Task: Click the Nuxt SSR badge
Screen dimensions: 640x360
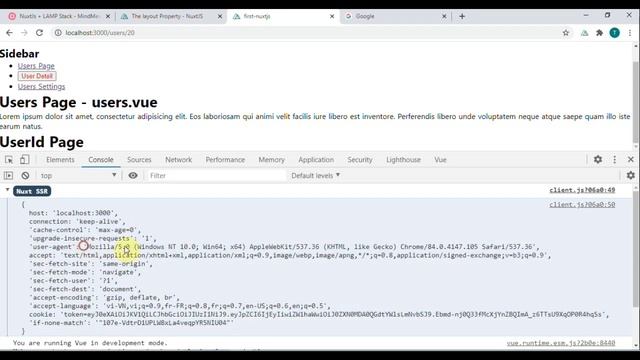Action: (x=32, y=191)
